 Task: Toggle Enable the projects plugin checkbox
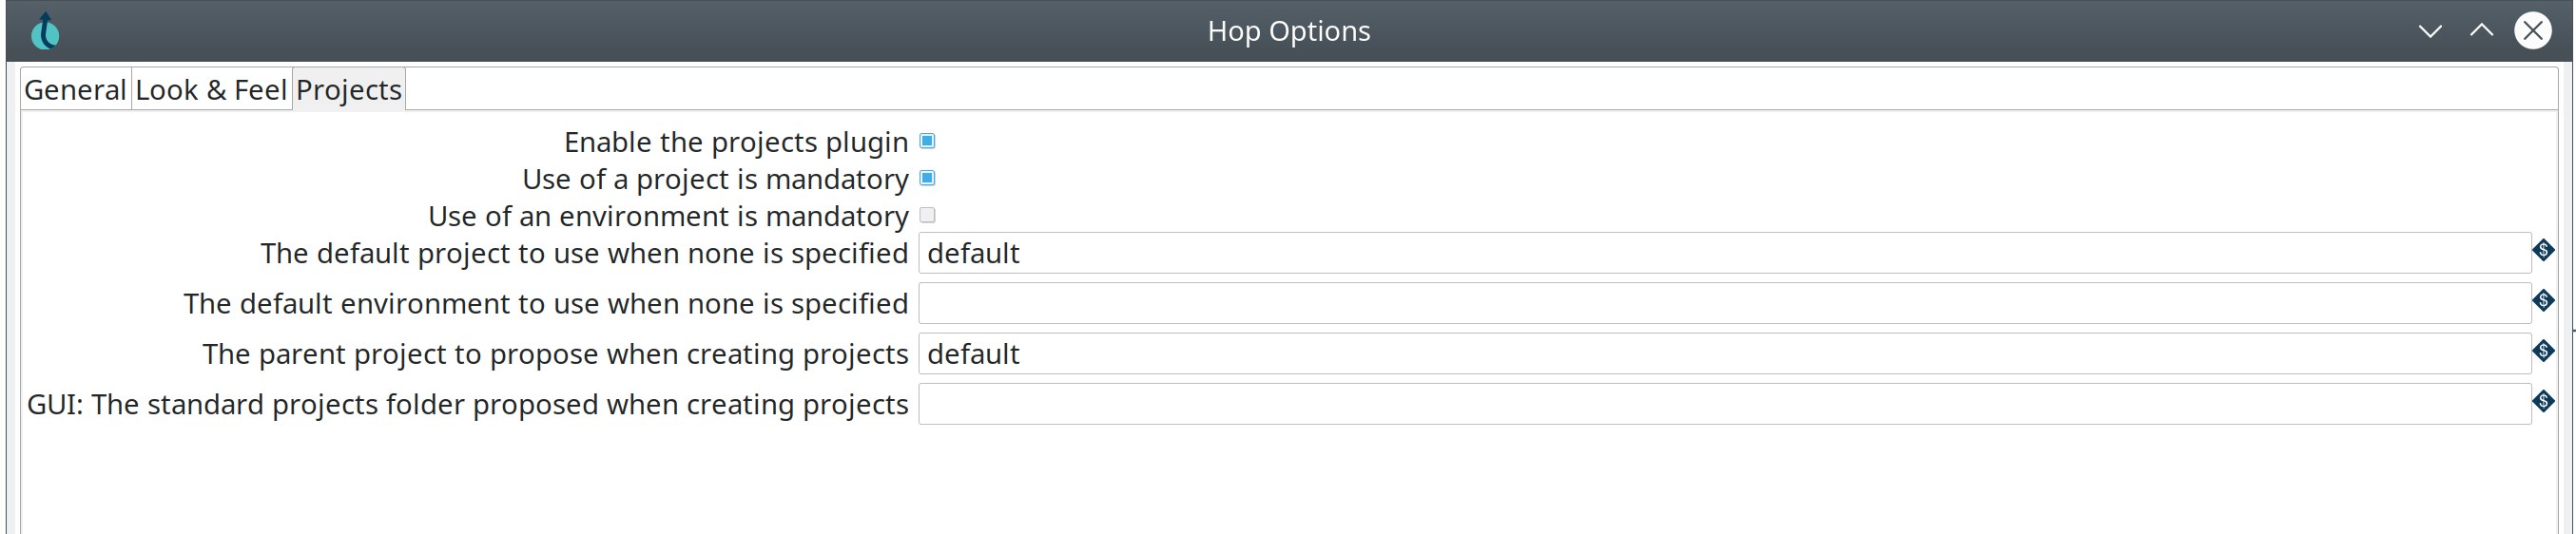pos(927,141)
